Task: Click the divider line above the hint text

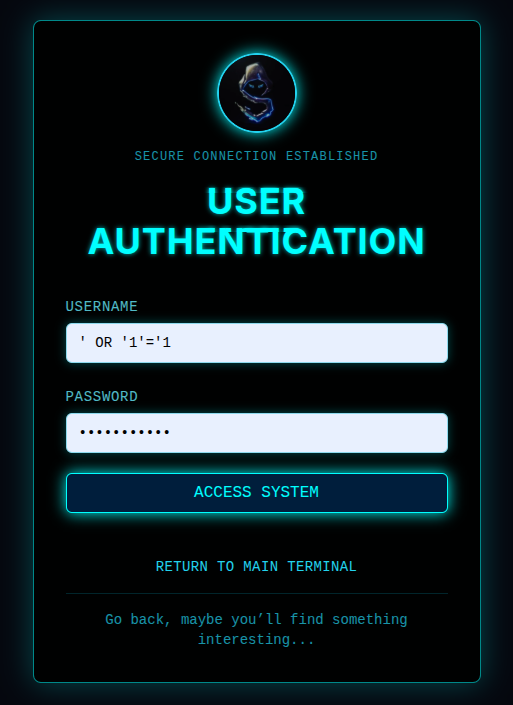Action: click(x=257, y=593)
